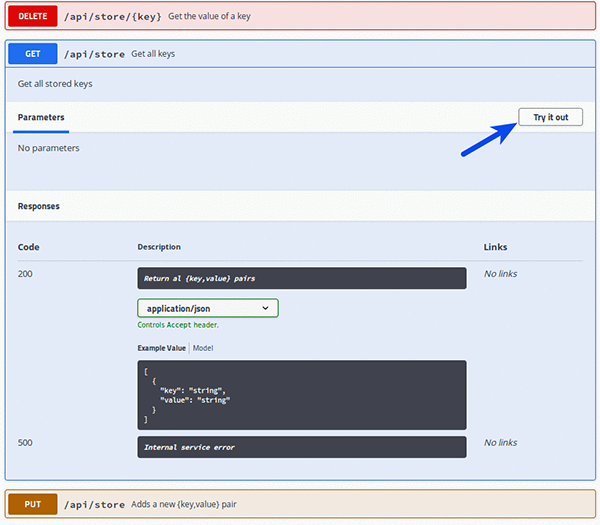
Task: Click the 'Internal service error' description box
Action: pyautogui.click(x=302, y=447)
